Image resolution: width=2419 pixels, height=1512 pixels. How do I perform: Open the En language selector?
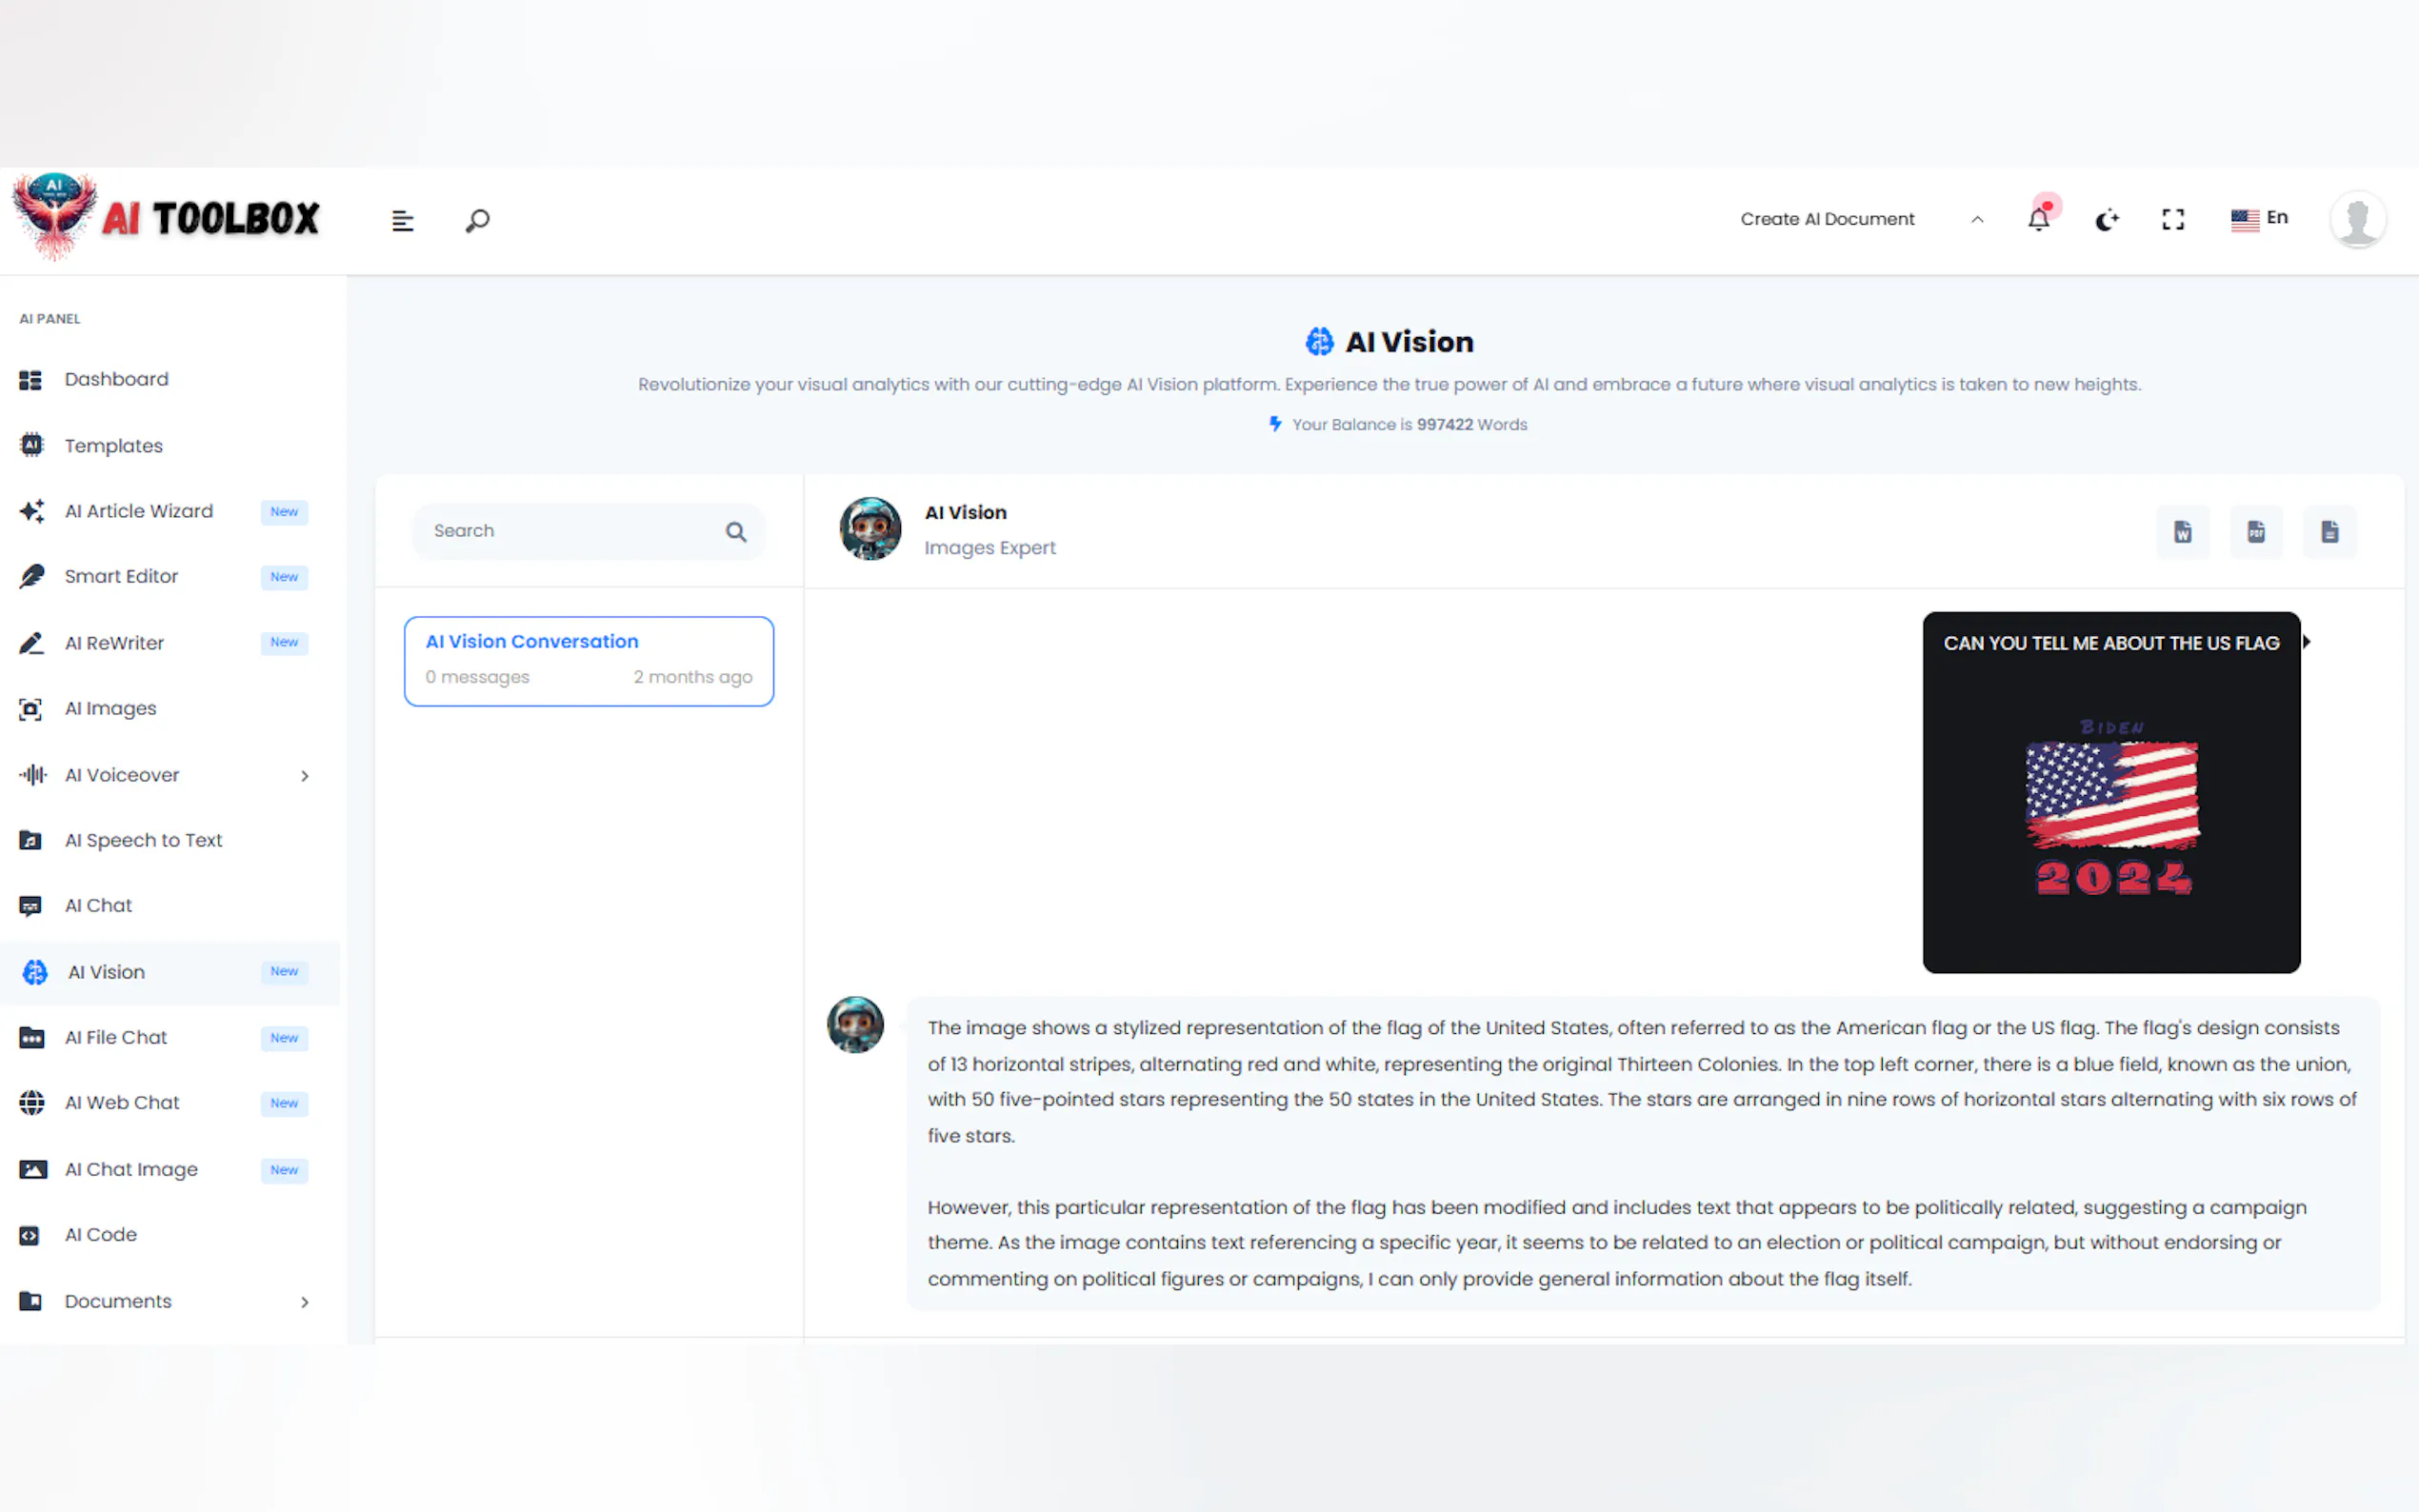pos(2258,218)
